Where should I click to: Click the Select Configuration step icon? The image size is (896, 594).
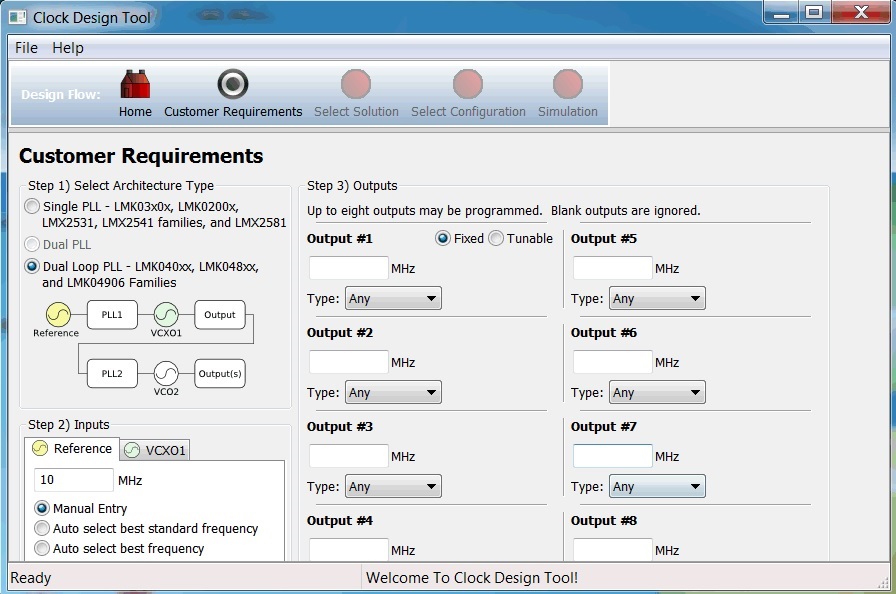[x=468, y=84]
